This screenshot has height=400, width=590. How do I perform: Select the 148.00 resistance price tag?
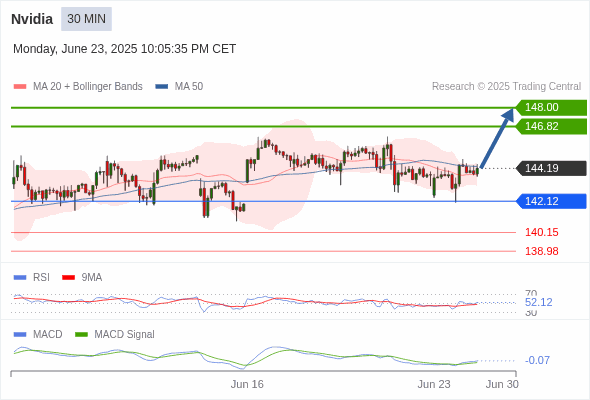click(x=551, y=107)
